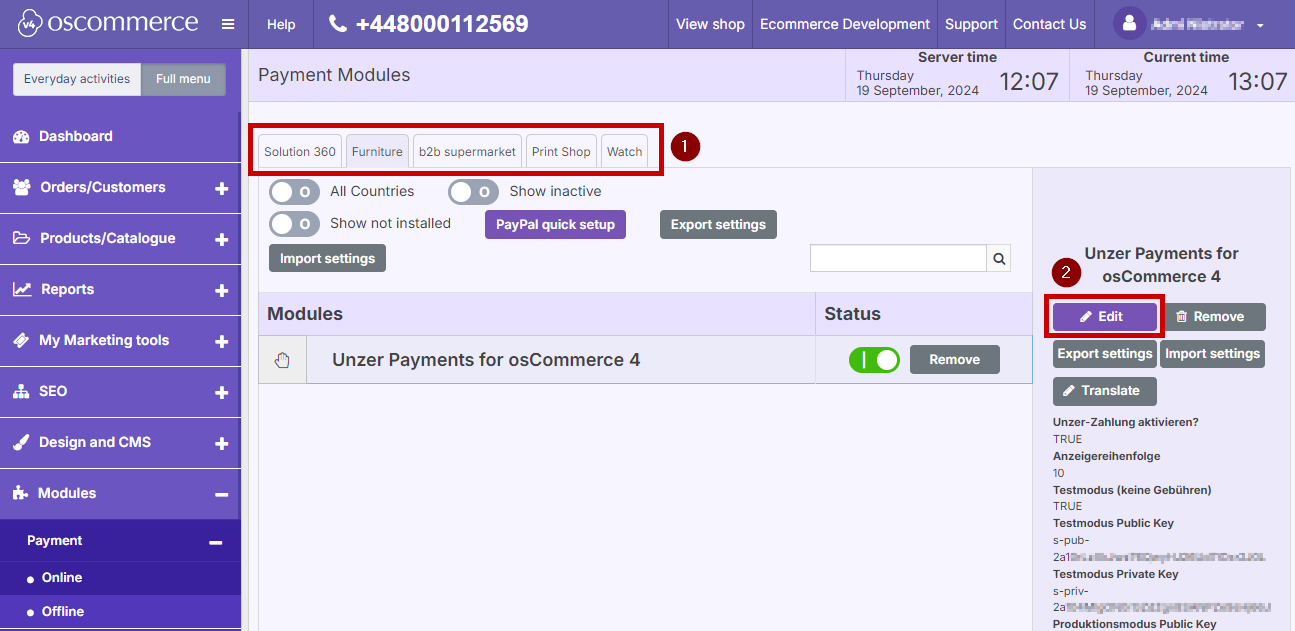Viewport: 1295px width, 631px height.
Task: Click side panel Import settings button
Action: coord(1212,354)
